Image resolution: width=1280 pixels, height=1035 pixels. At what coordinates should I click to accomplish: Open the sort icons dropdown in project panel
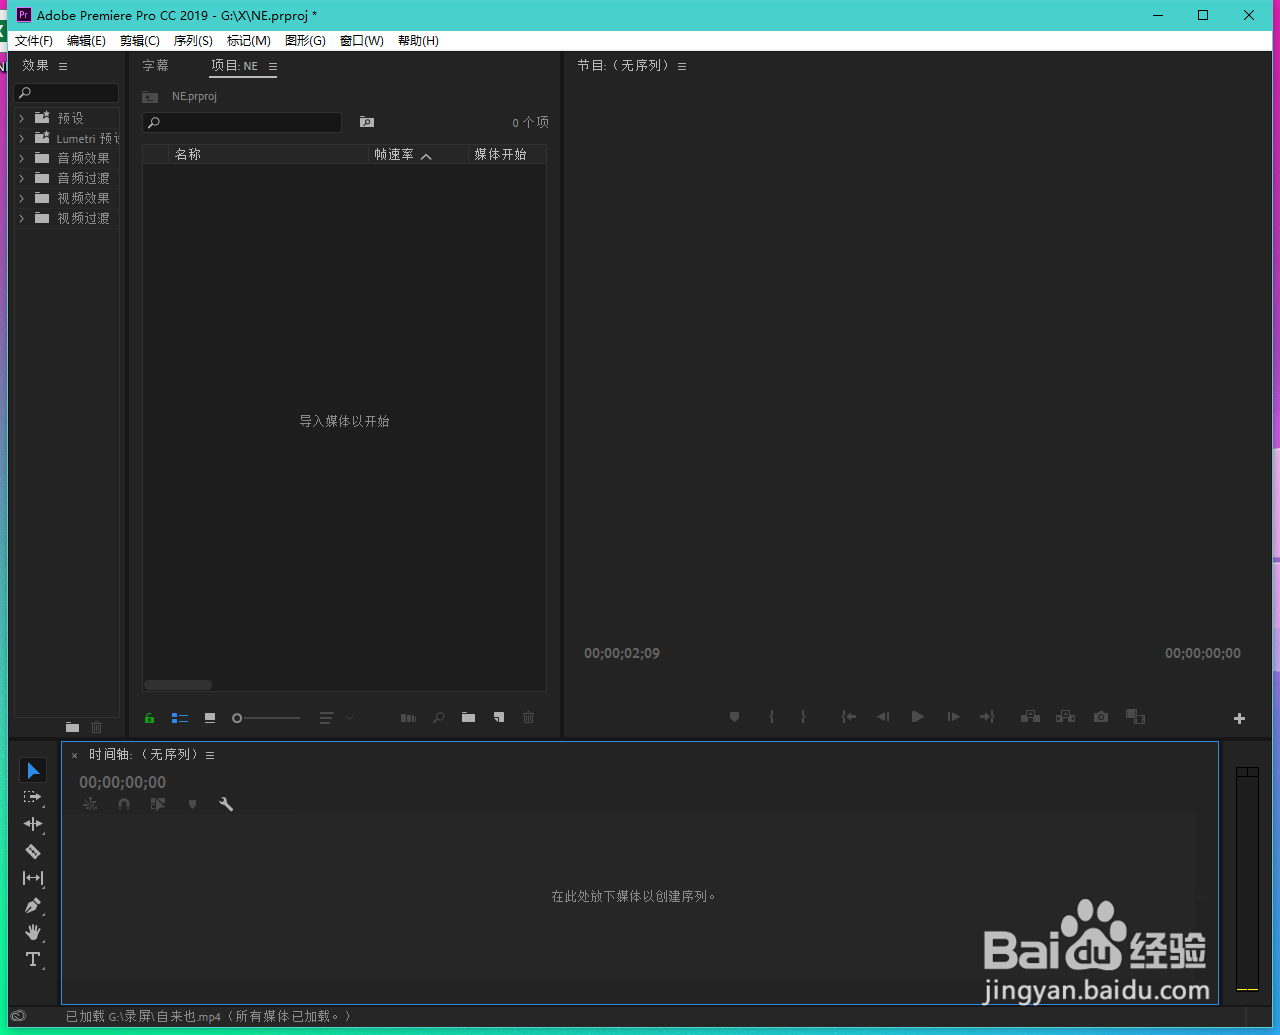(336, 718)
